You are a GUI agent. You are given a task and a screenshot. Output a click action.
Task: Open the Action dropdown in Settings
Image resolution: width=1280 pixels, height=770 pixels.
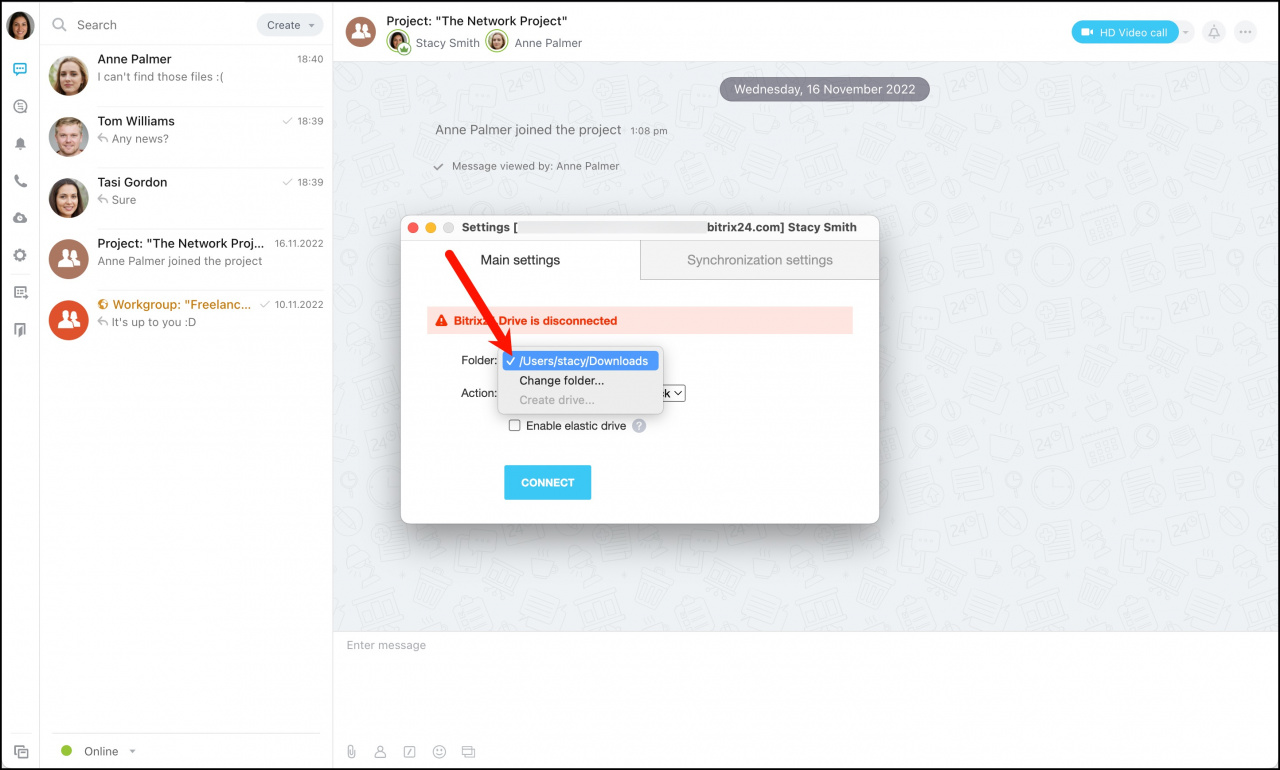pyautogui.click(x=673, y=393)
